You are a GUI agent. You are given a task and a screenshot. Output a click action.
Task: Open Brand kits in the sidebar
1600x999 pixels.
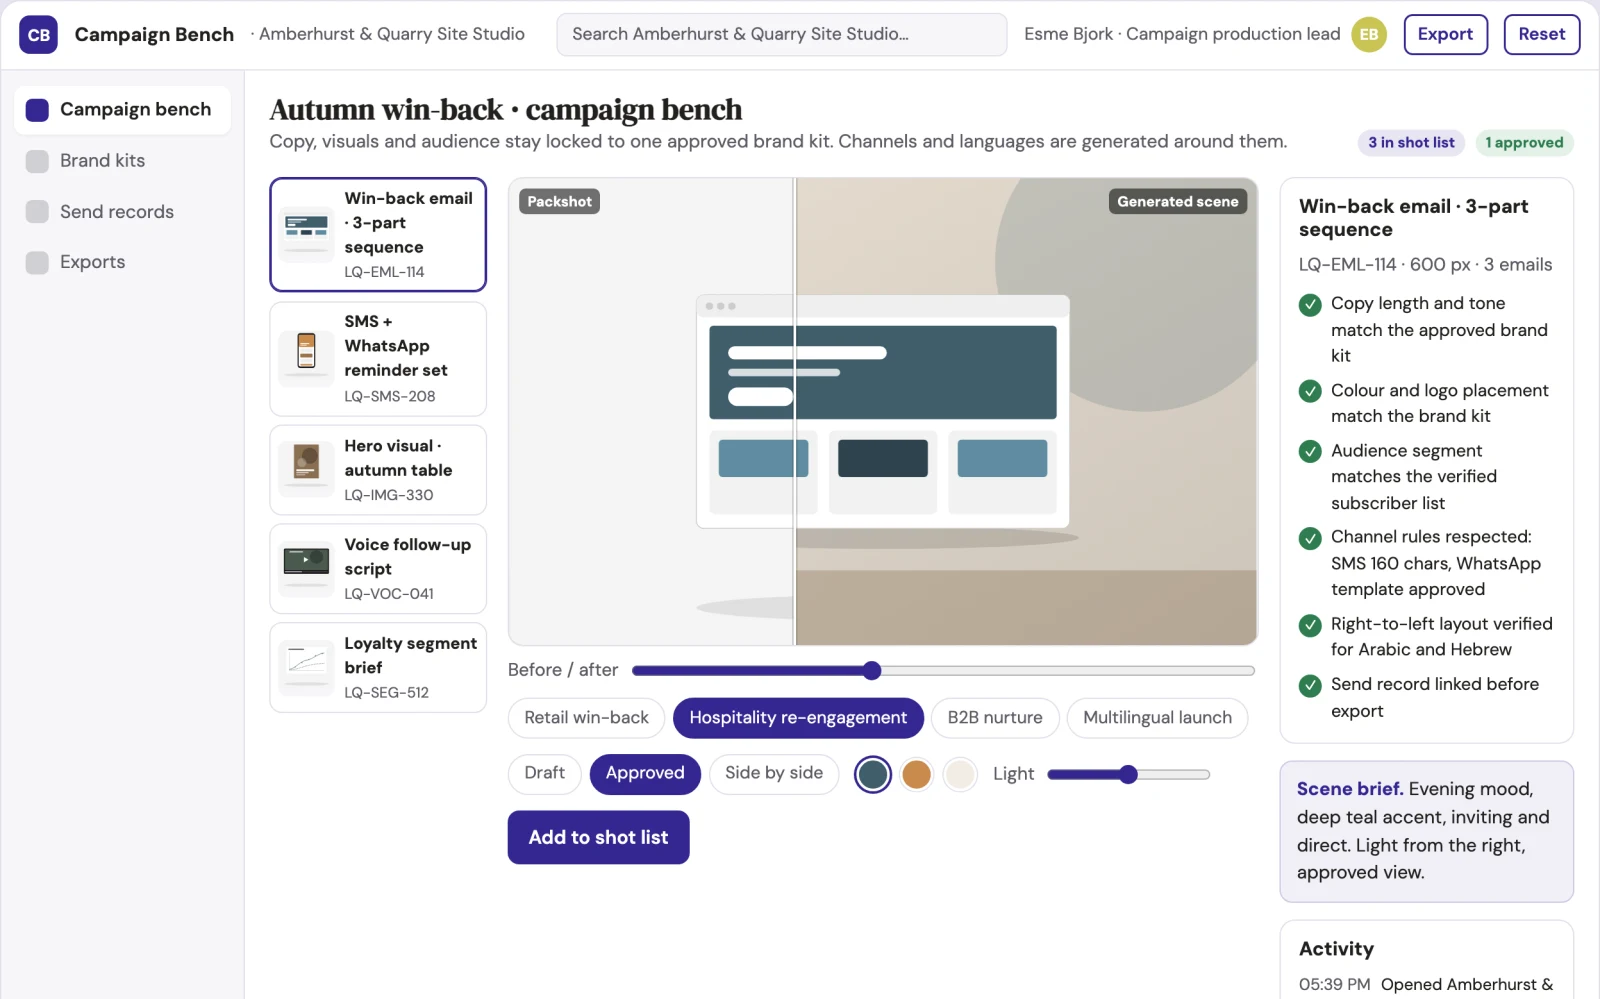pyautogui.click(x=122, y=161)
